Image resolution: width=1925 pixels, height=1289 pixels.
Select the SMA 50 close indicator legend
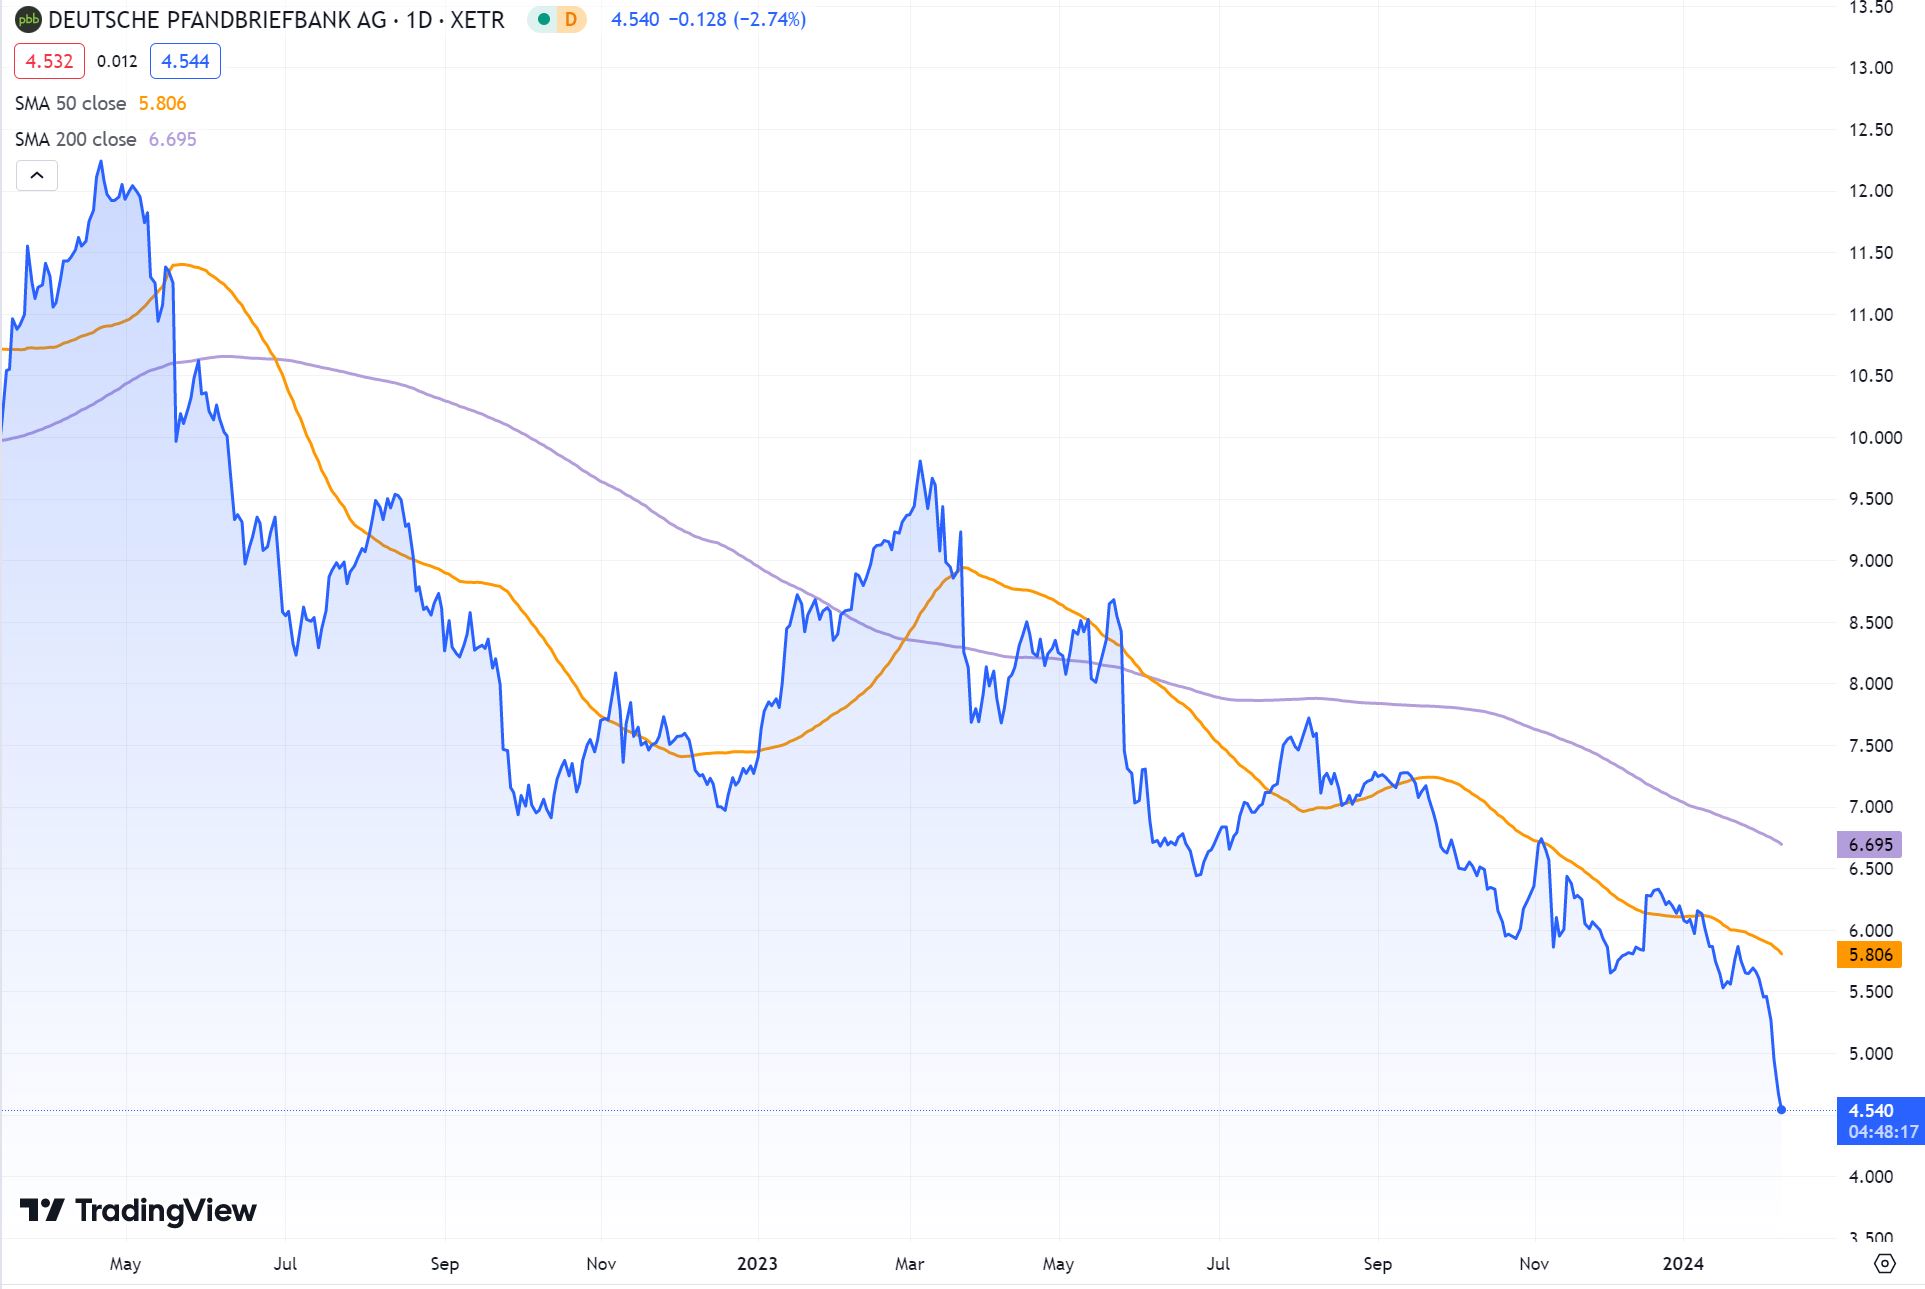(70, 103)
